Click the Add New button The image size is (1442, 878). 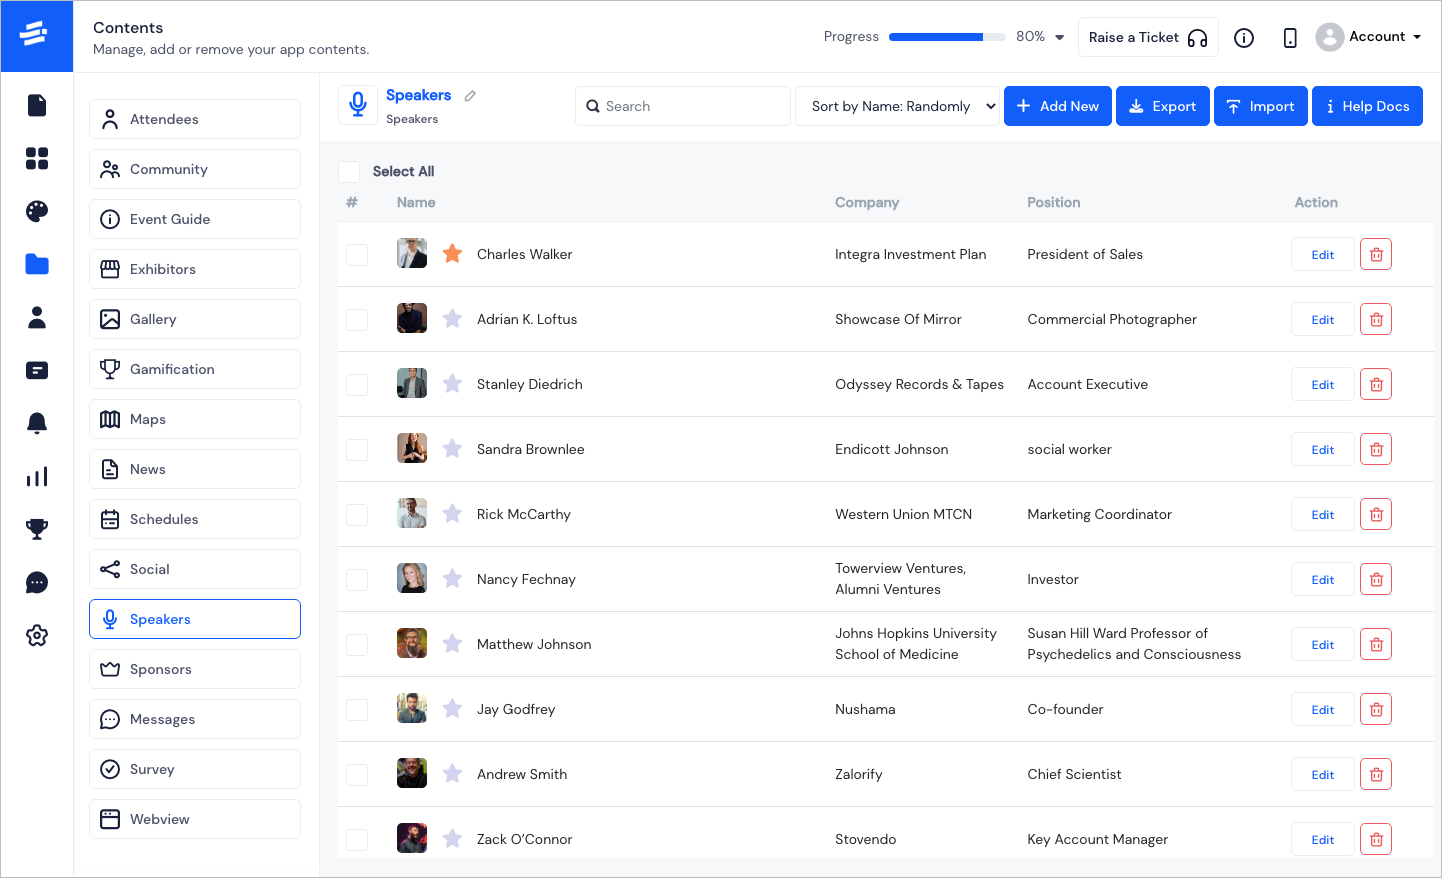tap(1058, 106)
